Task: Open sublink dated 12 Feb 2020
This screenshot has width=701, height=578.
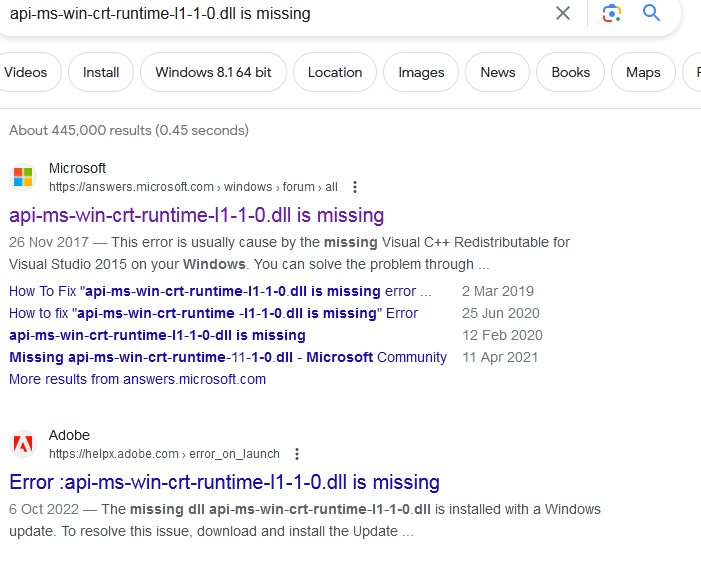Action: point(157,335)
